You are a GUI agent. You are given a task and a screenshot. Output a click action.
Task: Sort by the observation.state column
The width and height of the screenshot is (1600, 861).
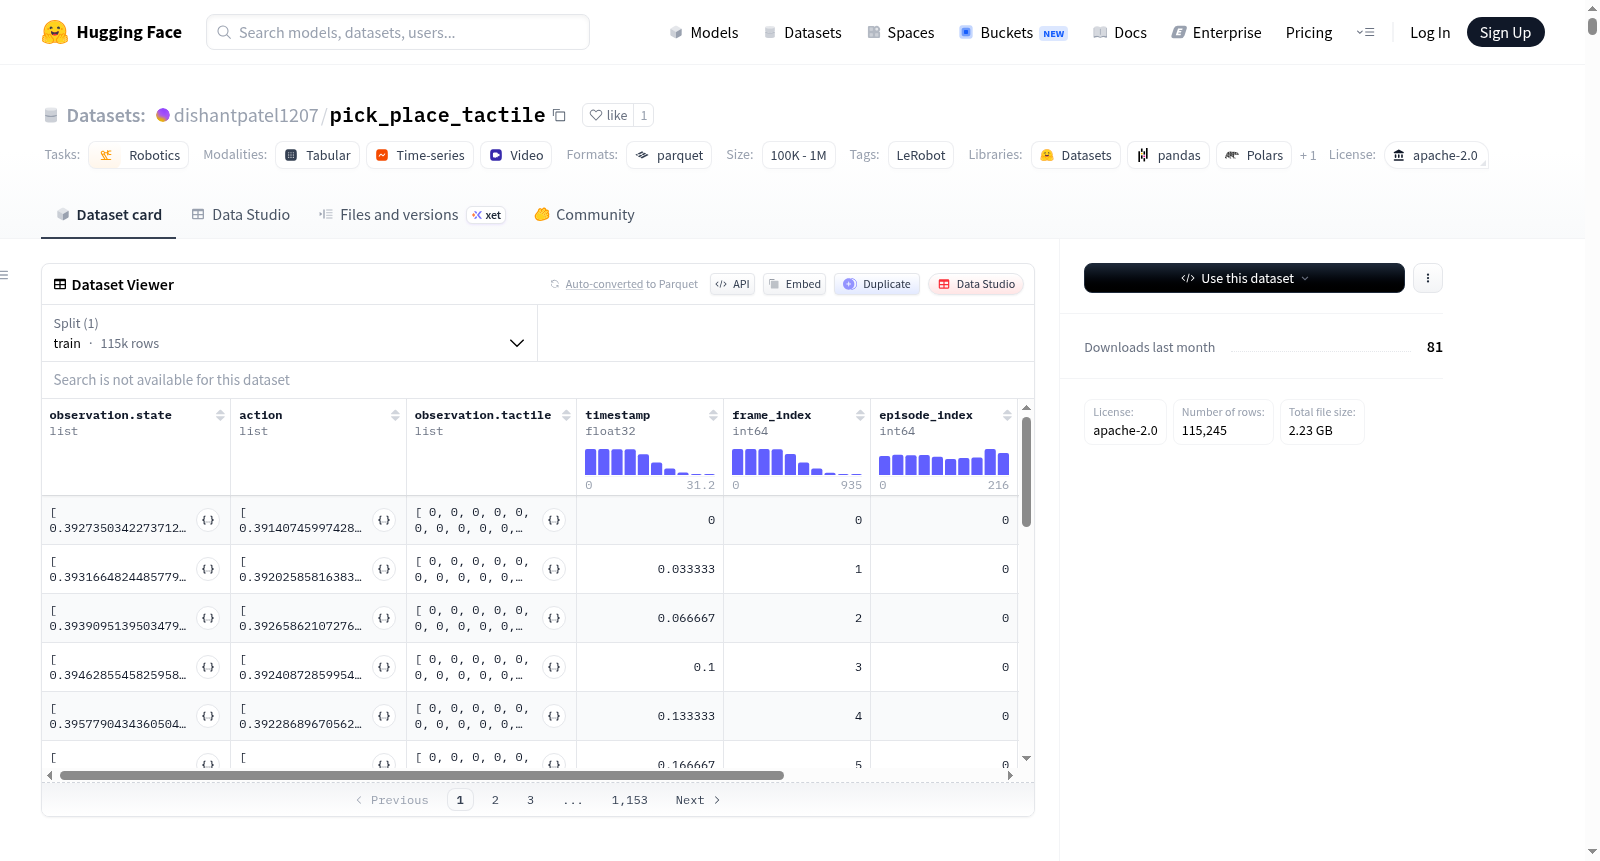[x=220, y=415]
